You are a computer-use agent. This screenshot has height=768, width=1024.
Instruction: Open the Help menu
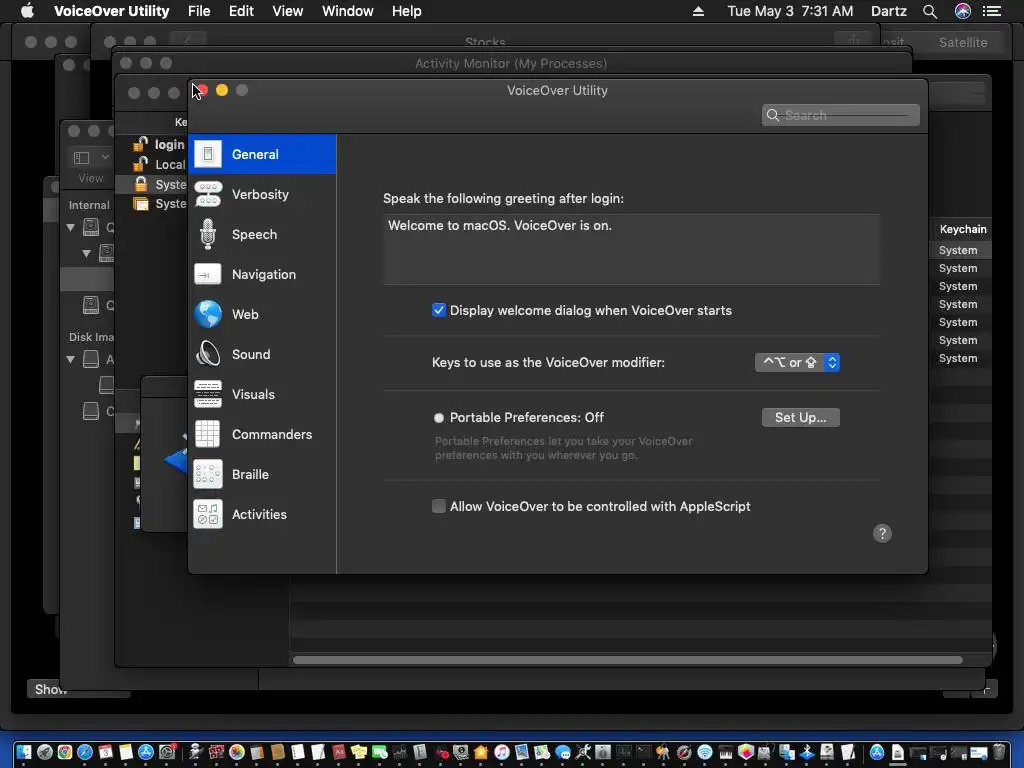coord(406,11)
